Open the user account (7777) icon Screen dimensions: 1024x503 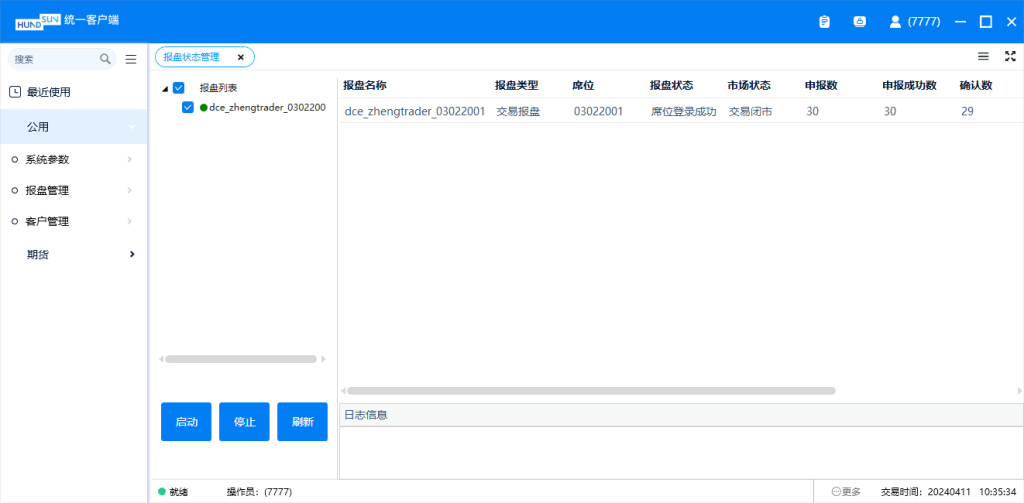[x=895, y=21]
